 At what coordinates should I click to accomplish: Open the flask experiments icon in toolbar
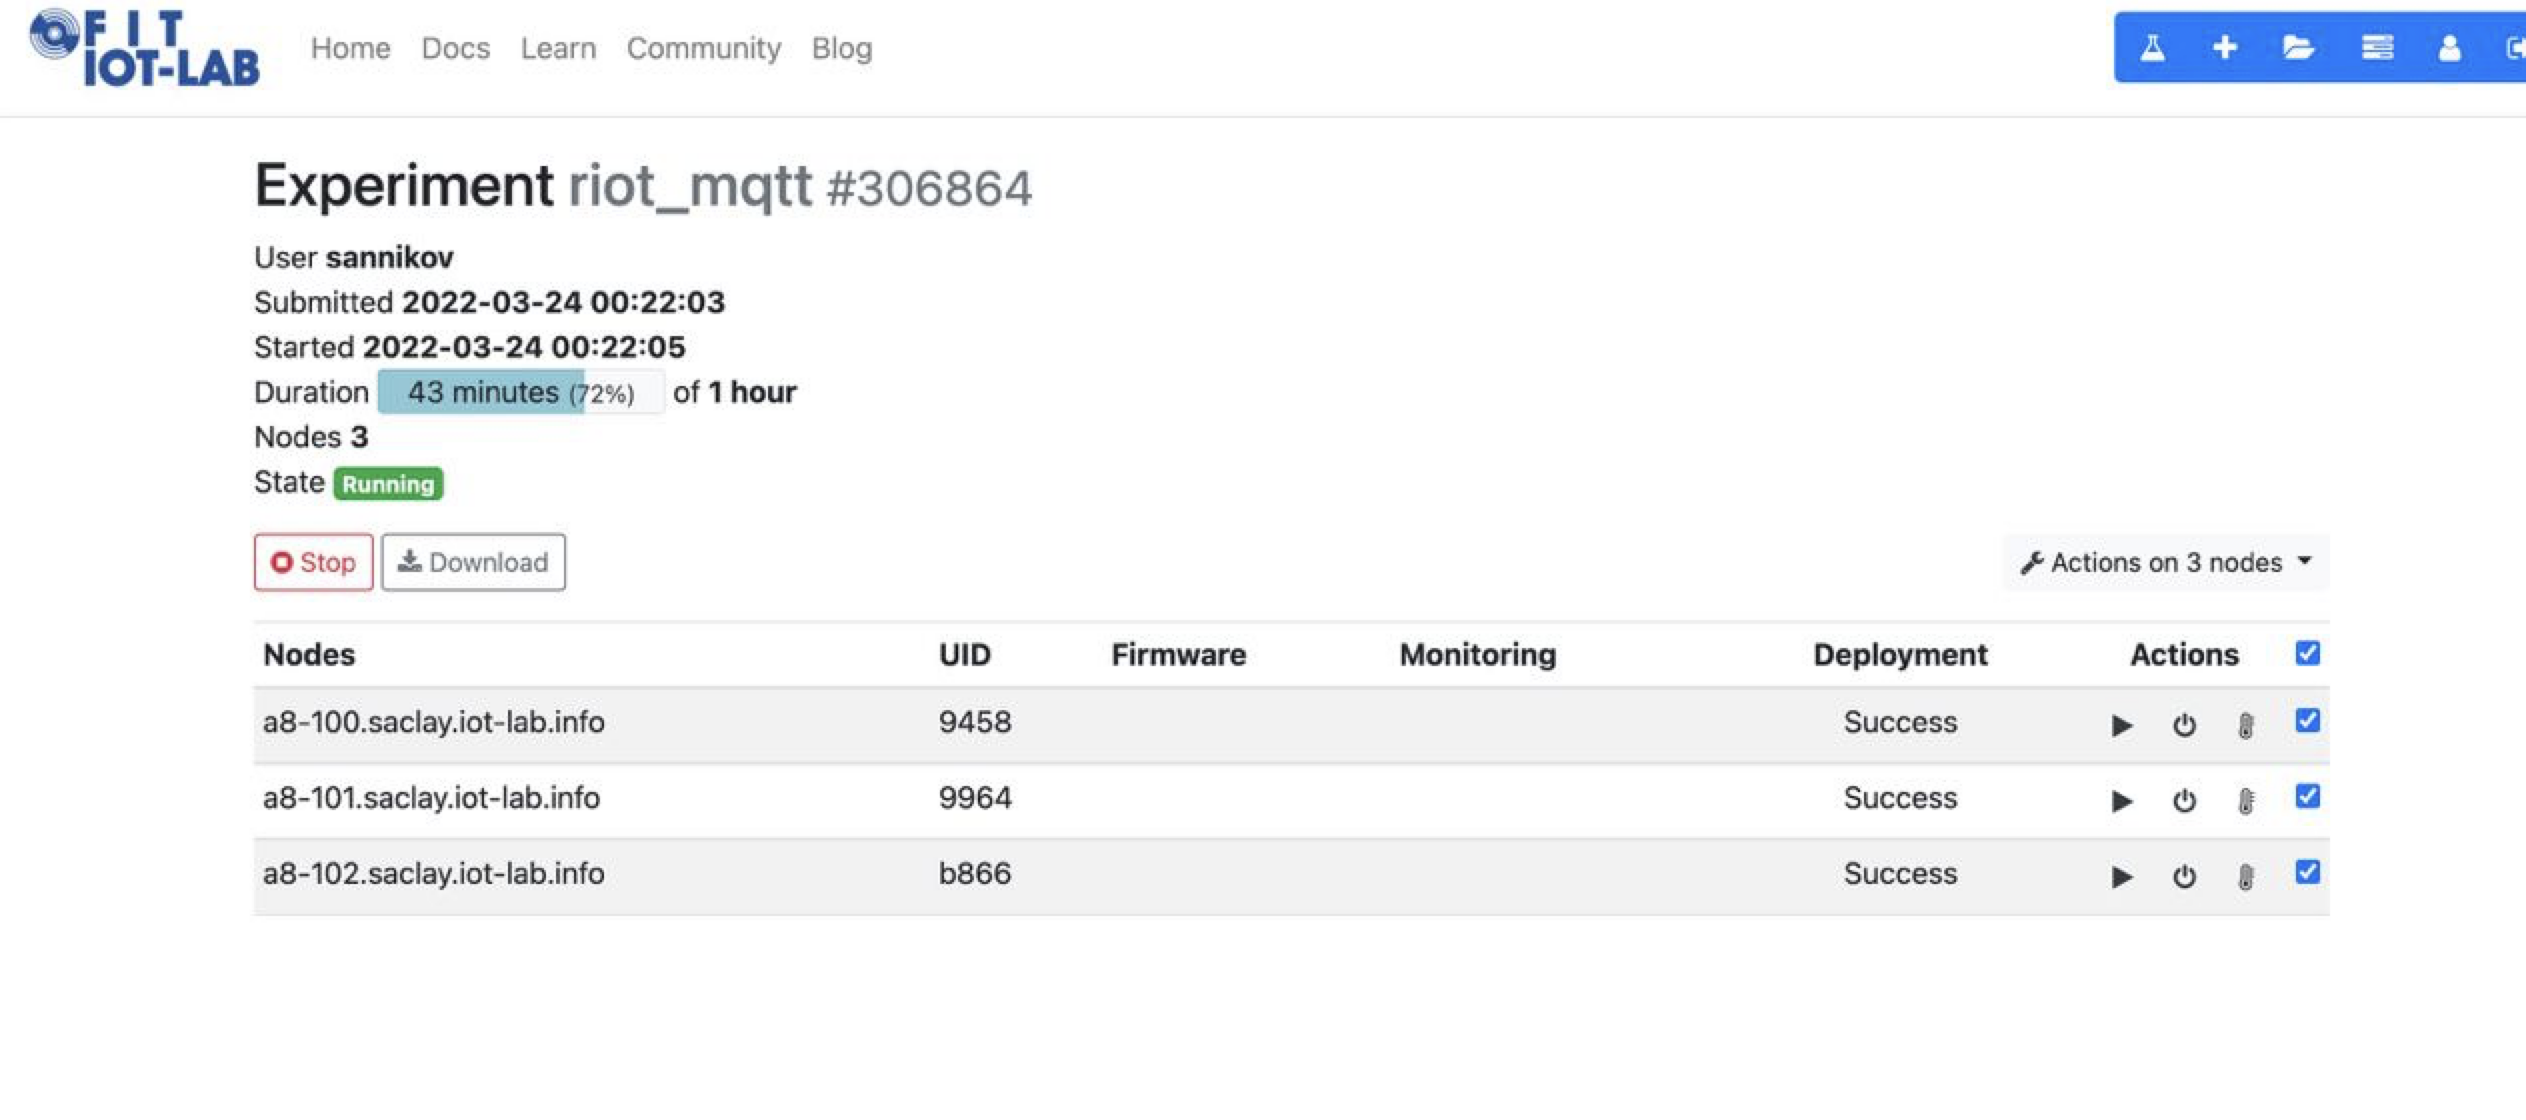click(x=2153, y=47)
